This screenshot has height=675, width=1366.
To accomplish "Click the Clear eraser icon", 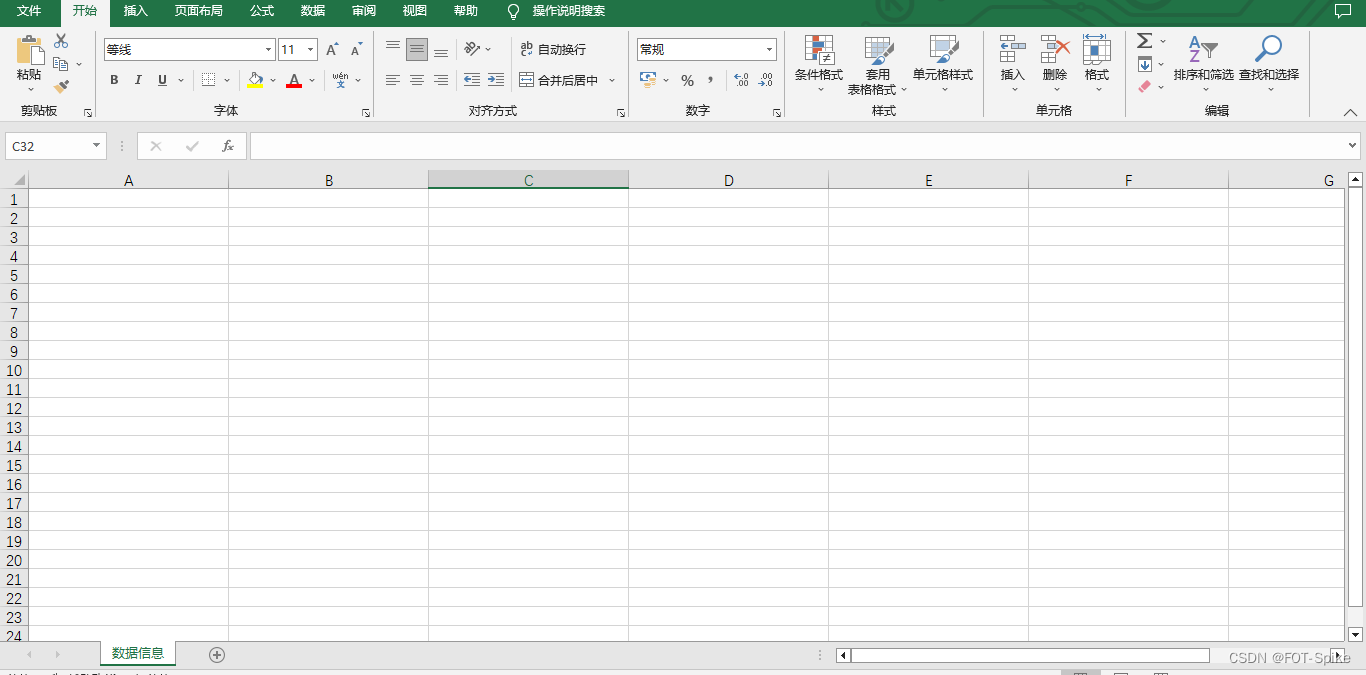I will [x=1145, y=87].
